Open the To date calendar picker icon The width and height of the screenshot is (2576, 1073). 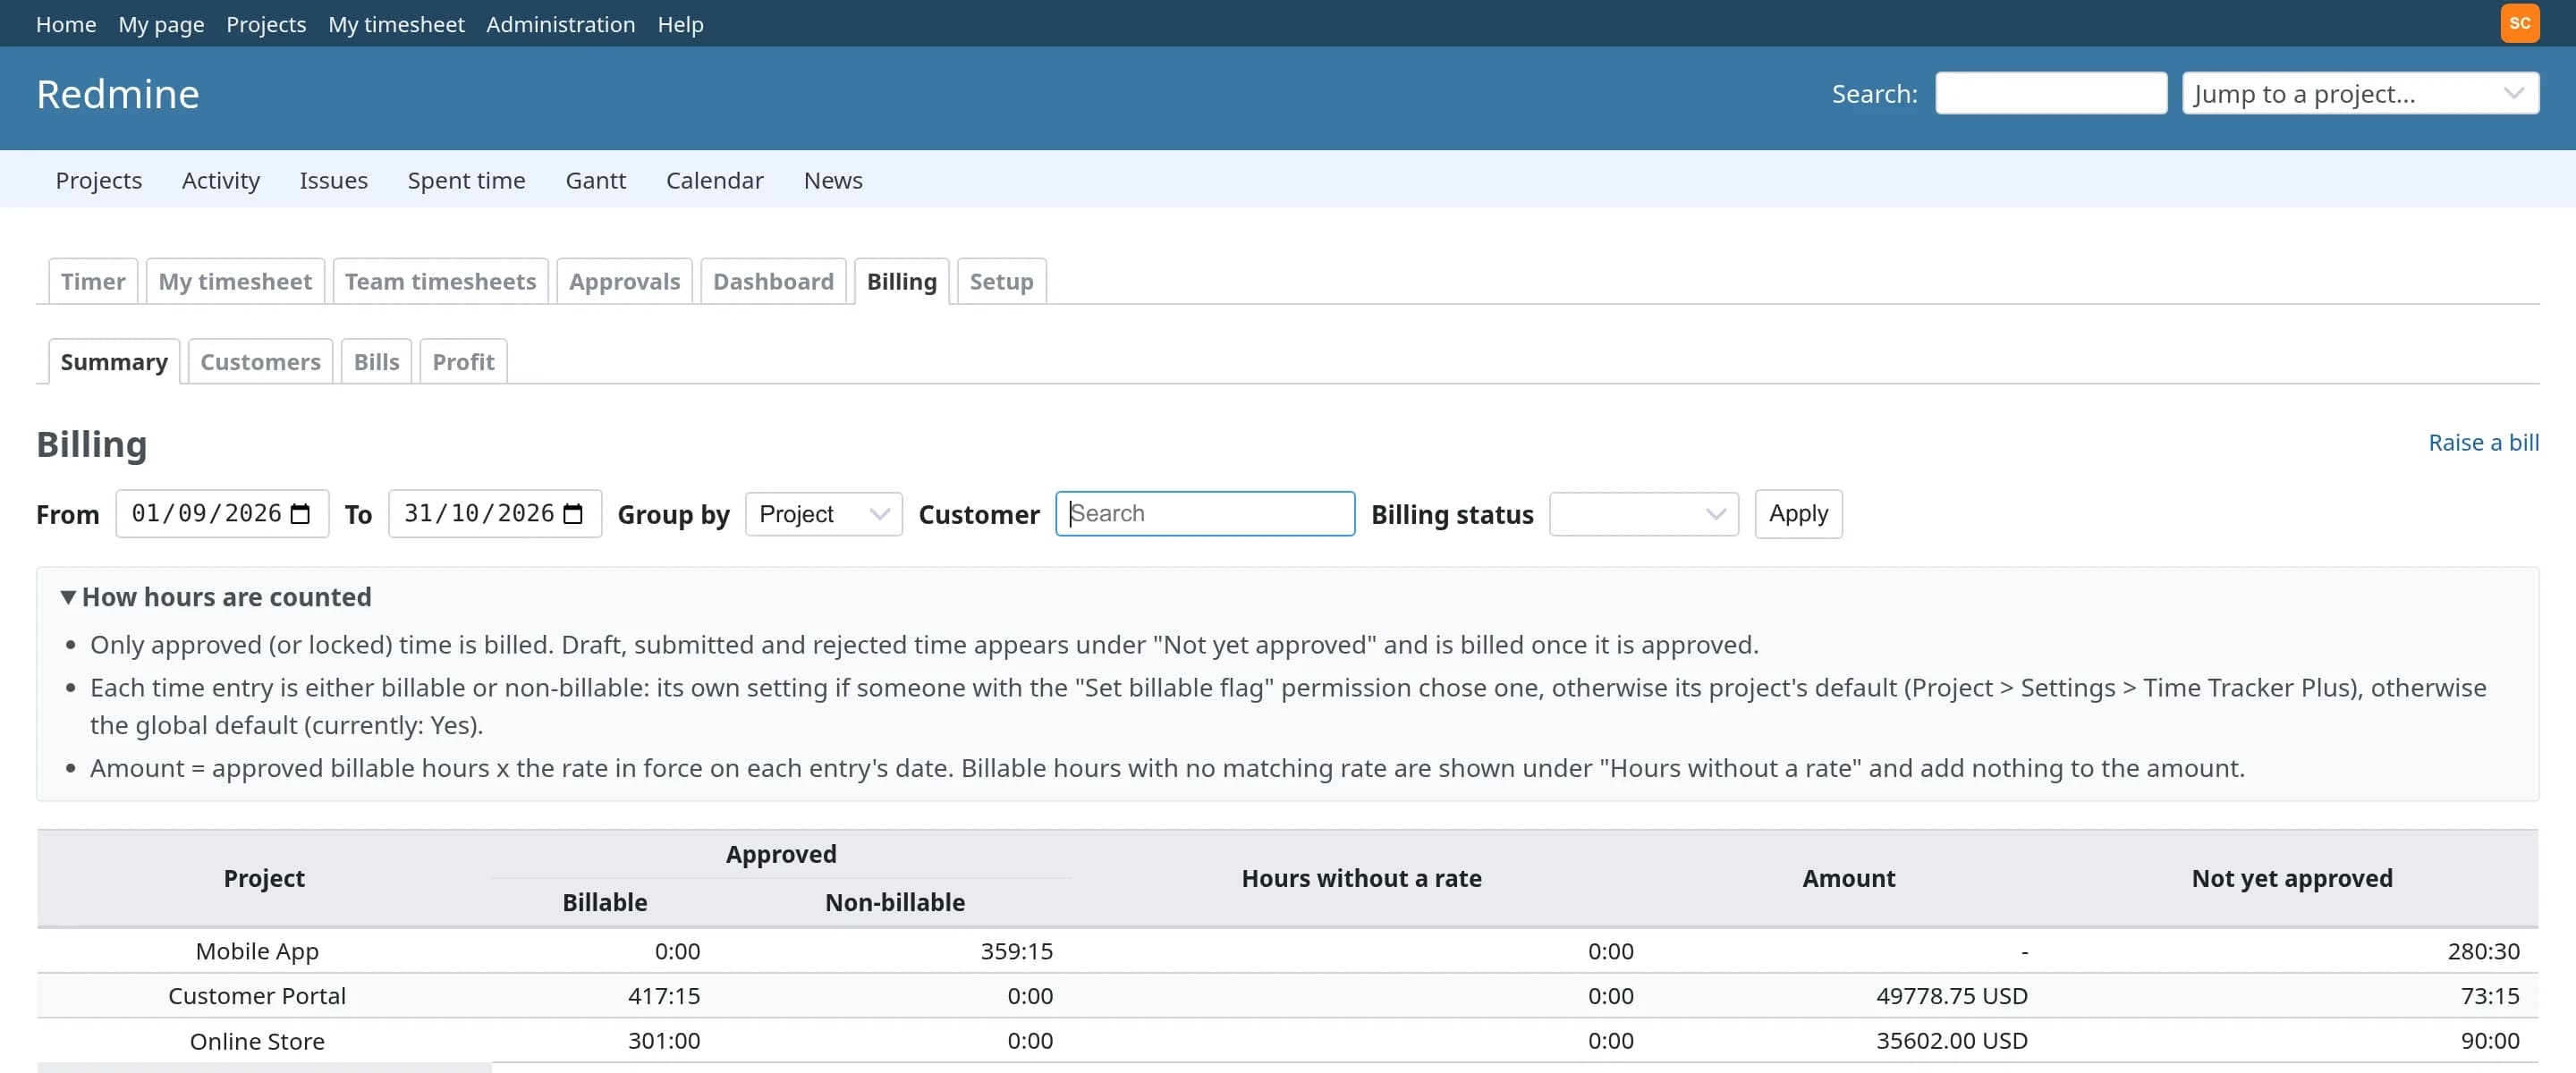point(573,514)
